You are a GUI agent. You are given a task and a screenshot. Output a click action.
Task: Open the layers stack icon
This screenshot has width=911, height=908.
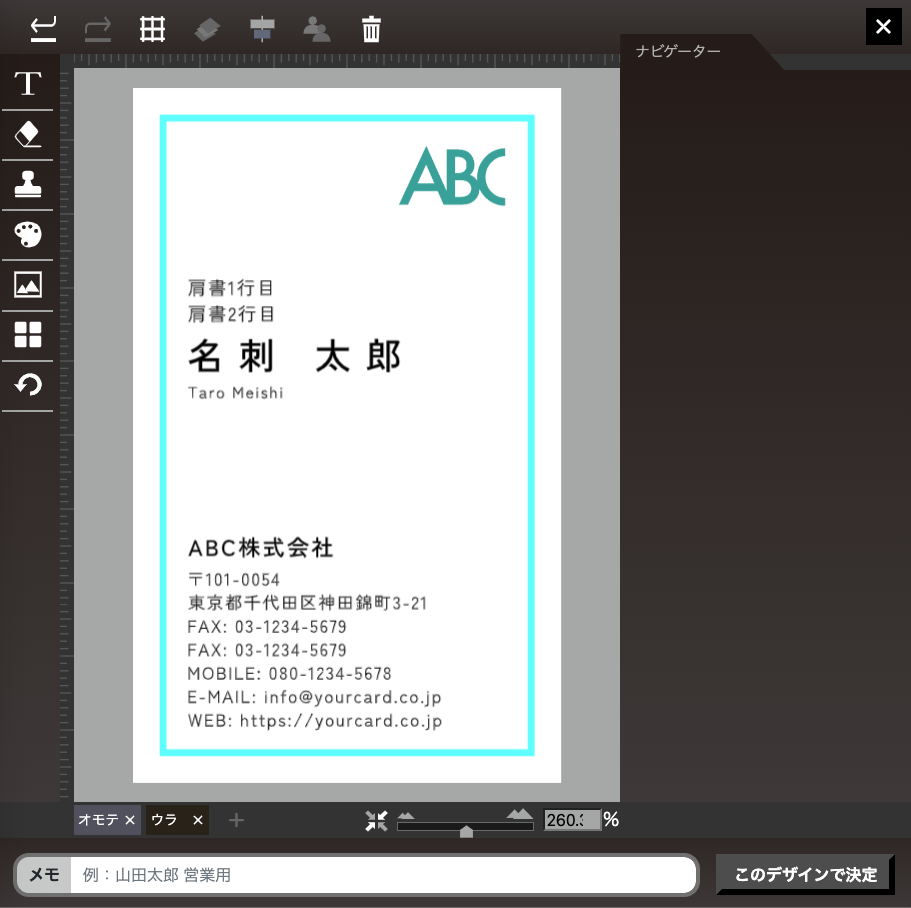(207, 30)
